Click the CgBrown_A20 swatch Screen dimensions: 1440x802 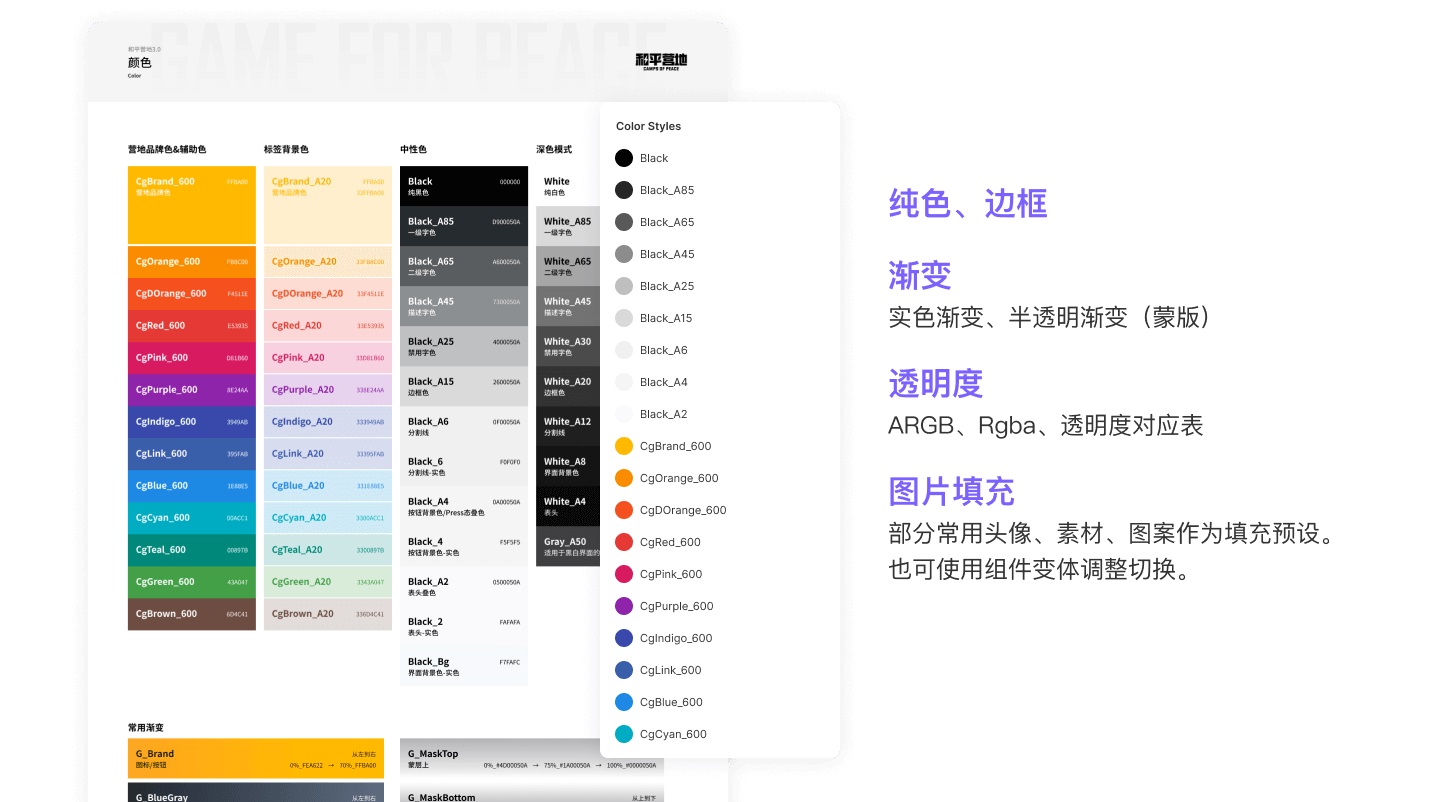pyautogui.click(x=328, y=614)
